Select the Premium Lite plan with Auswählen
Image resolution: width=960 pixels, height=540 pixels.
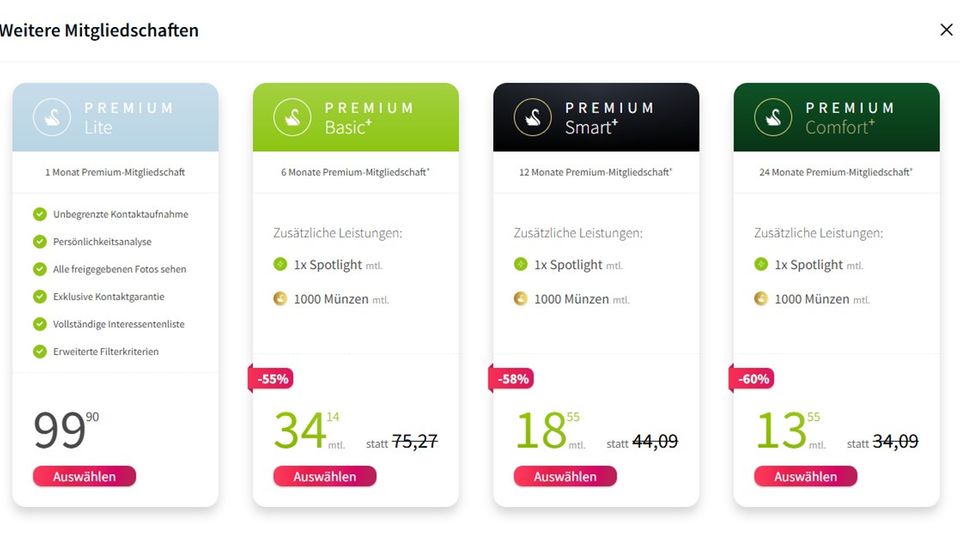tap(84, 477)
